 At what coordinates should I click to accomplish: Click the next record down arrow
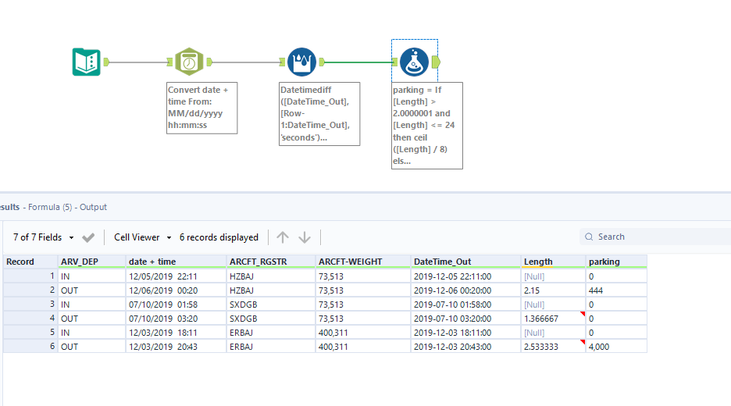pos(304,237)
